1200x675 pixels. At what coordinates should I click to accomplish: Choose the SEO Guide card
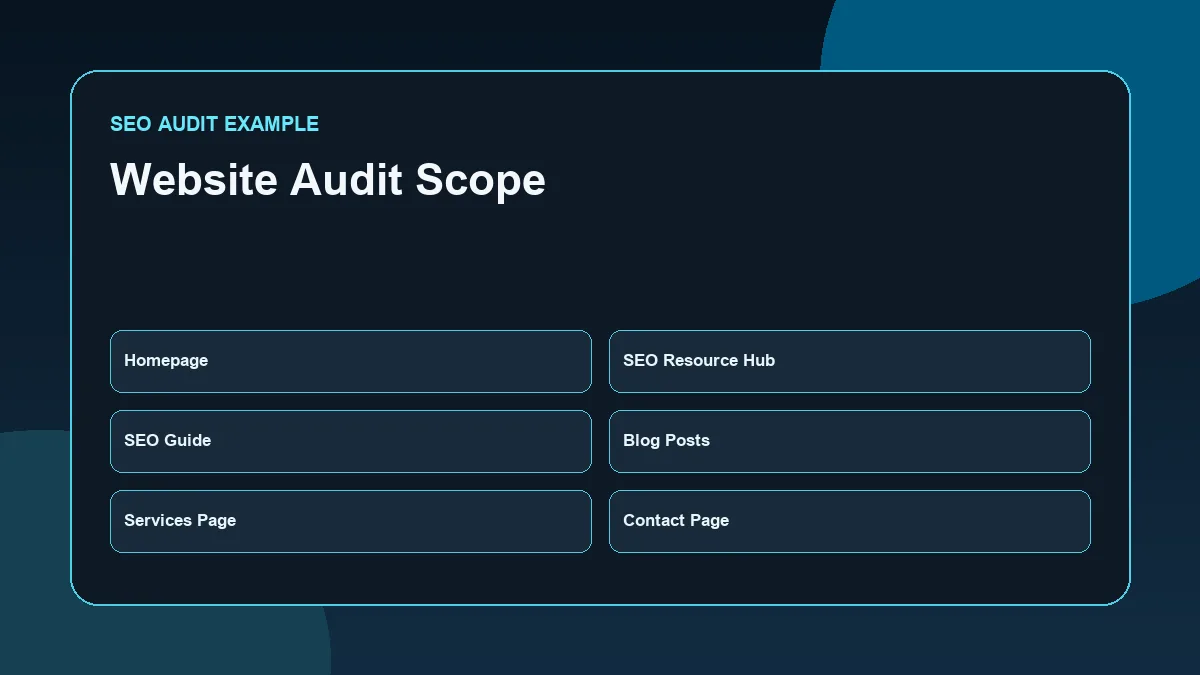[x=351, y=441]
